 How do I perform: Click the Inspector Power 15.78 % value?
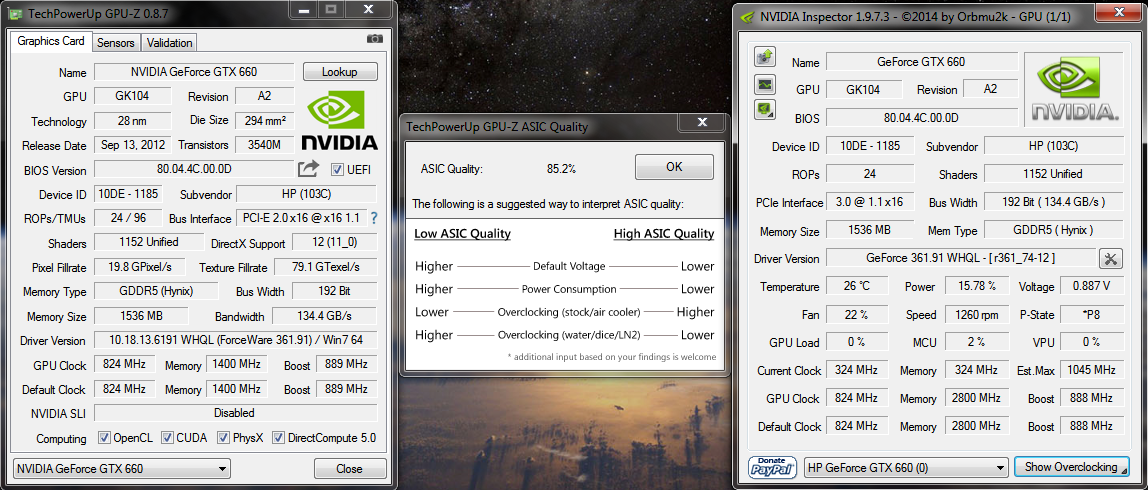(977, 286)
